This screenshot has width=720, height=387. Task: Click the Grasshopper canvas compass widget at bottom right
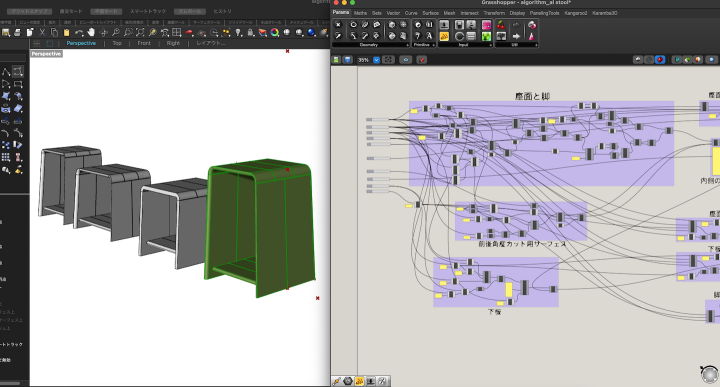tap(710, 374)
